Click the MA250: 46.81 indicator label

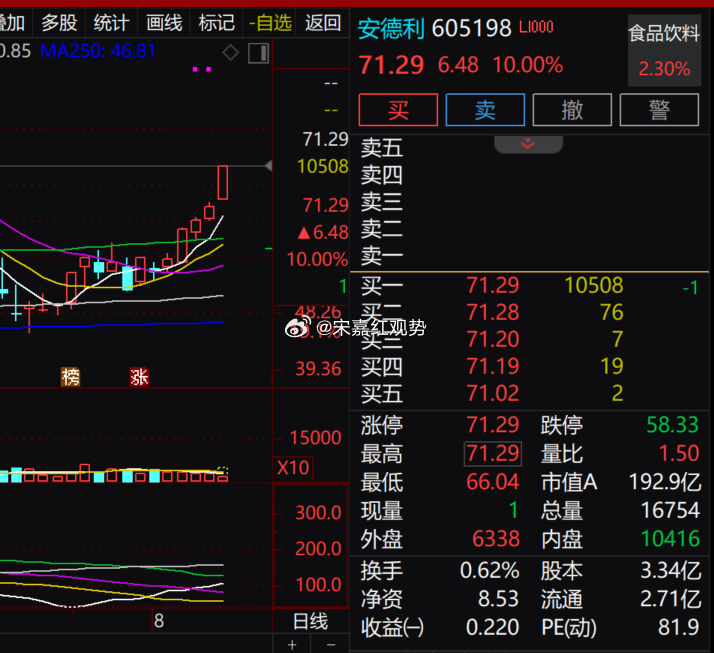[x=98, y=51]
